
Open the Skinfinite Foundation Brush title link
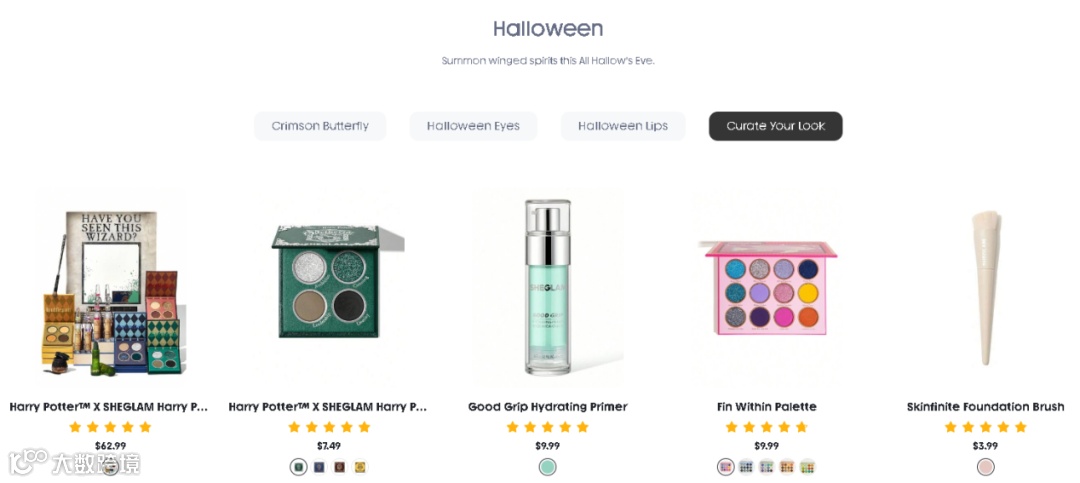click(x=985, y=407)
